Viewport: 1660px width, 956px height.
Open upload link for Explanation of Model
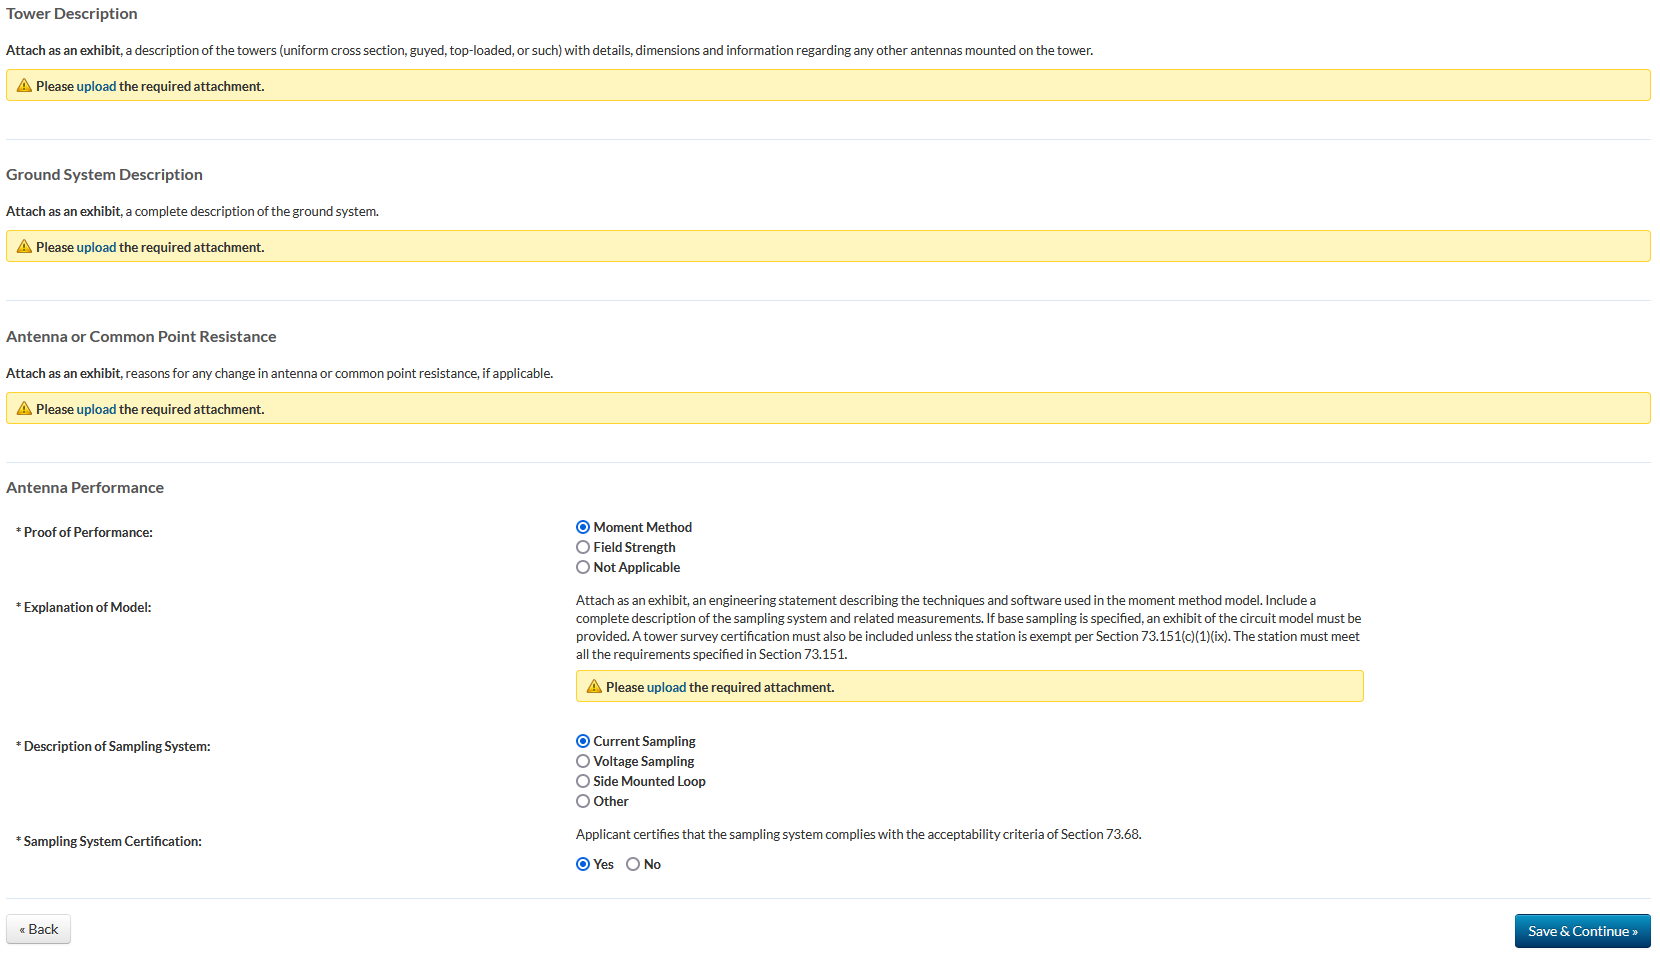tap(666, 688)
